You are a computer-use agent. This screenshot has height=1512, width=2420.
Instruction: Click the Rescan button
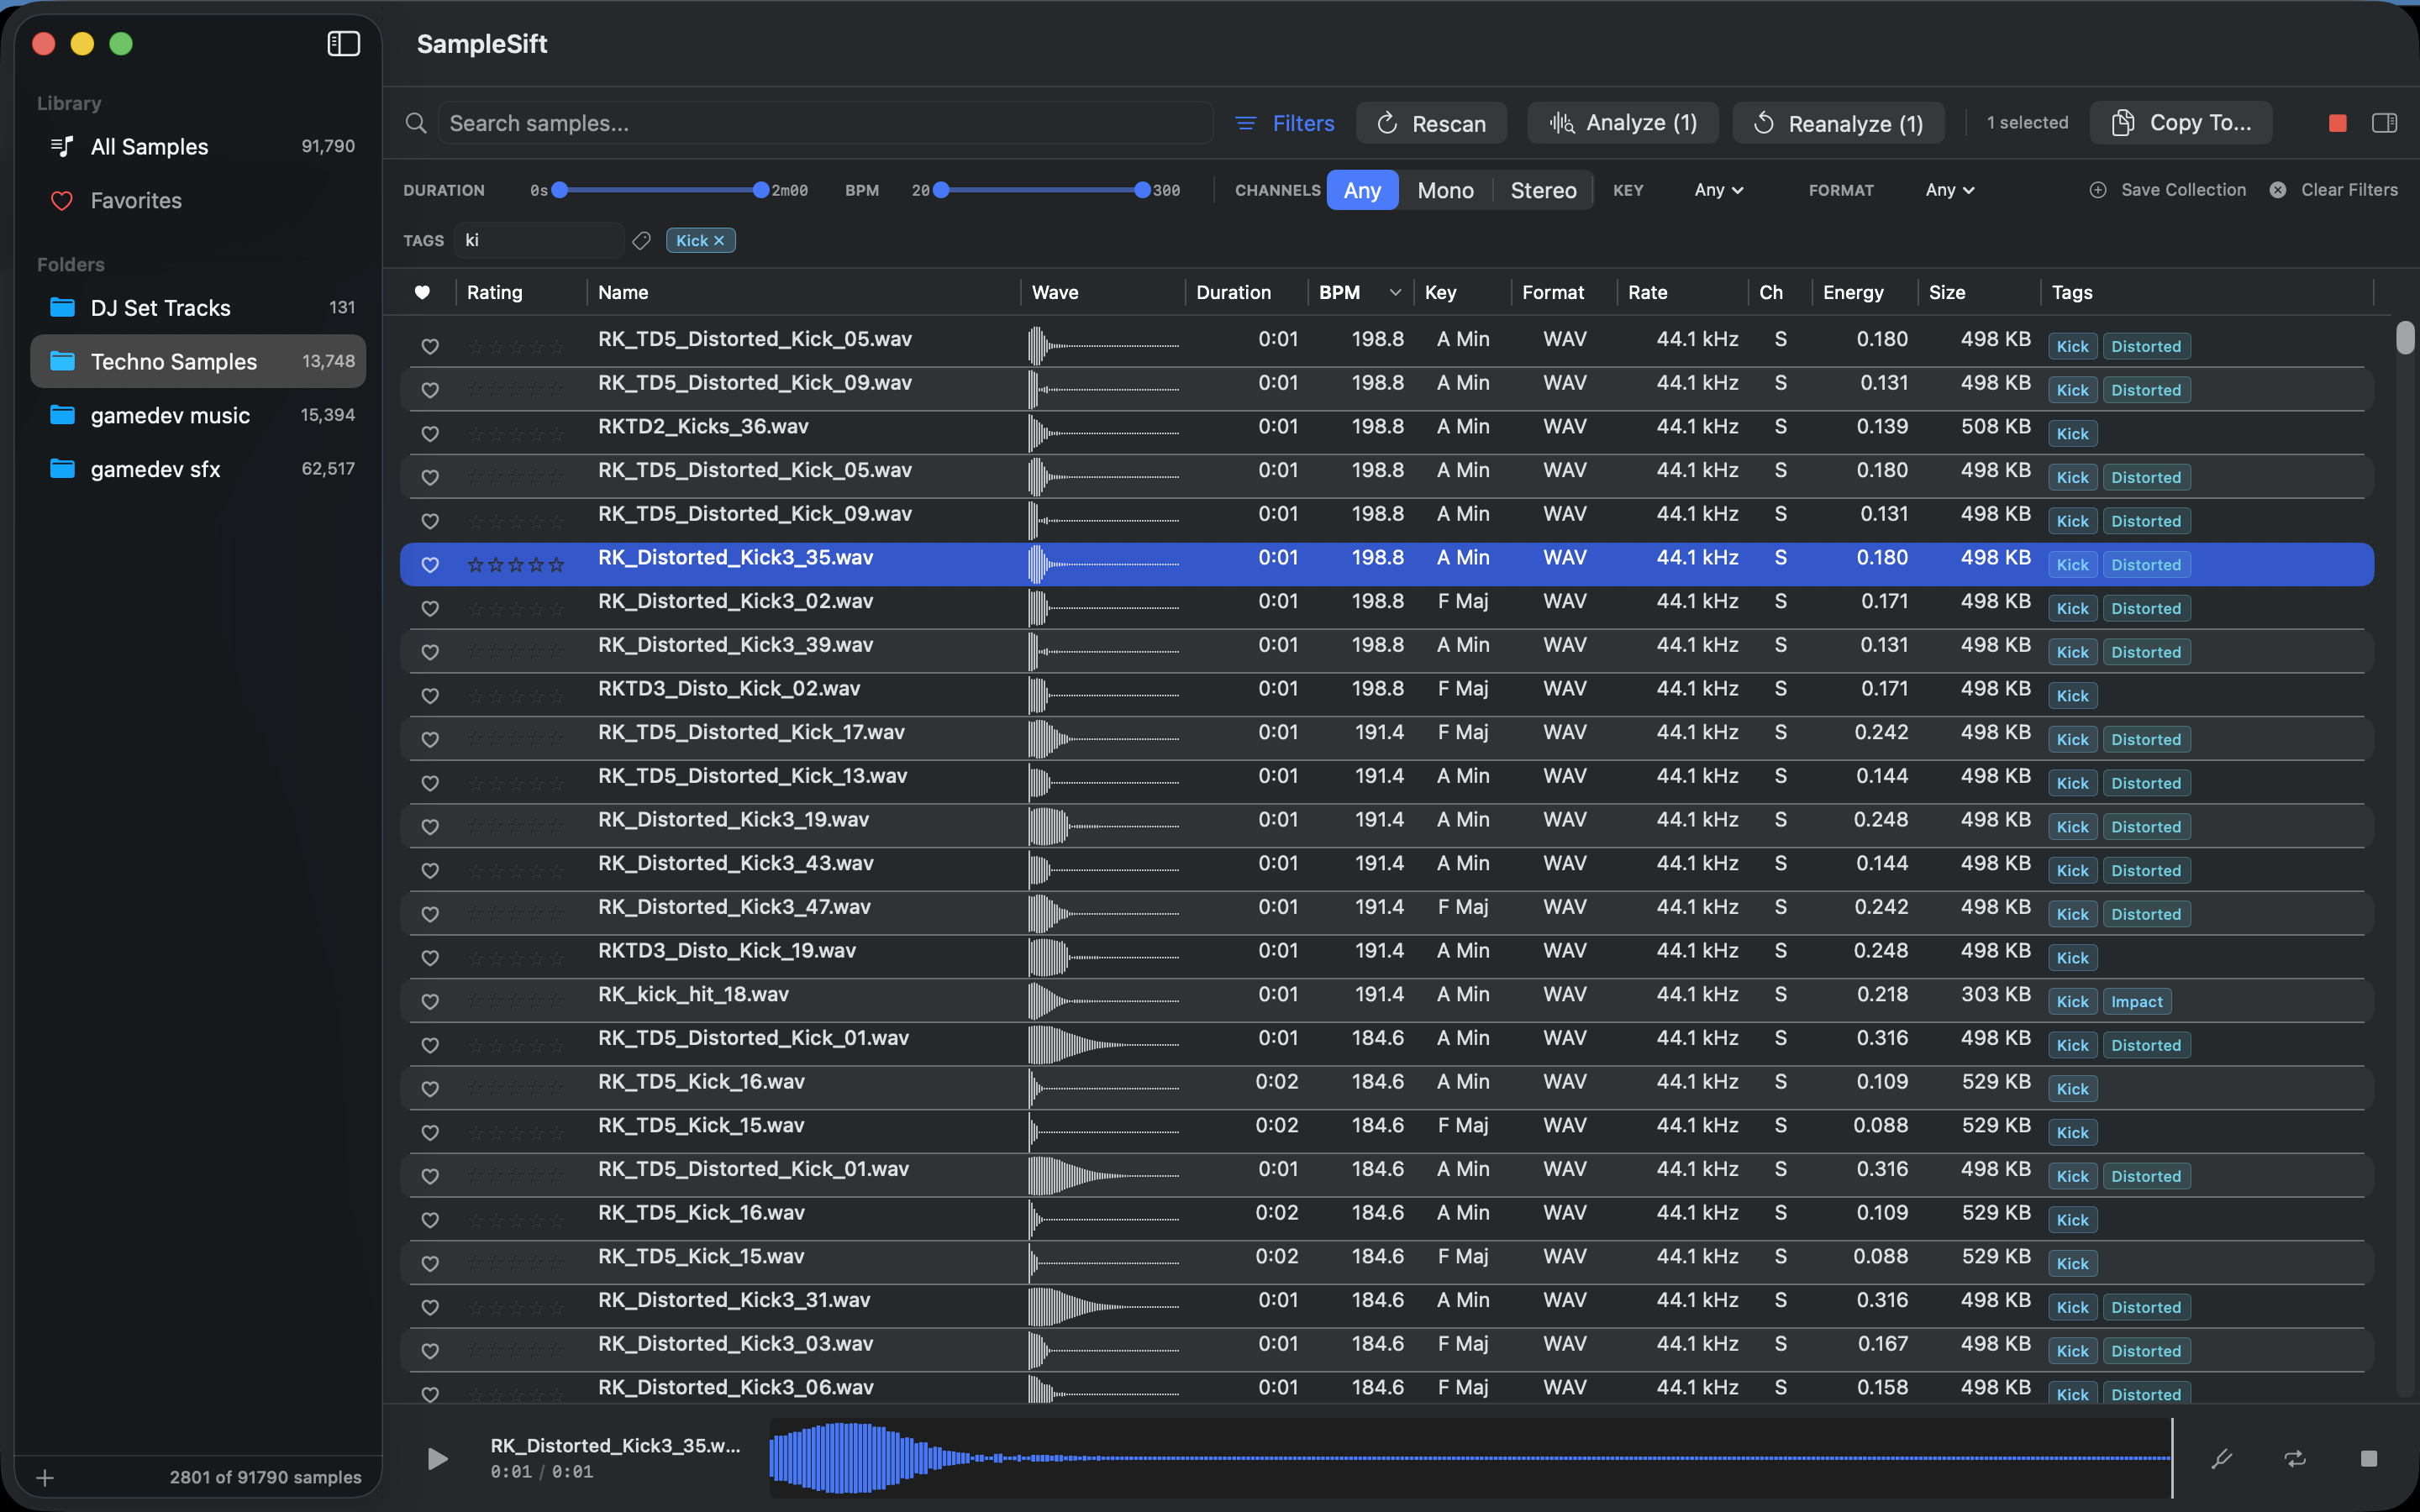pyautogui.click(x=1431, y=123)
